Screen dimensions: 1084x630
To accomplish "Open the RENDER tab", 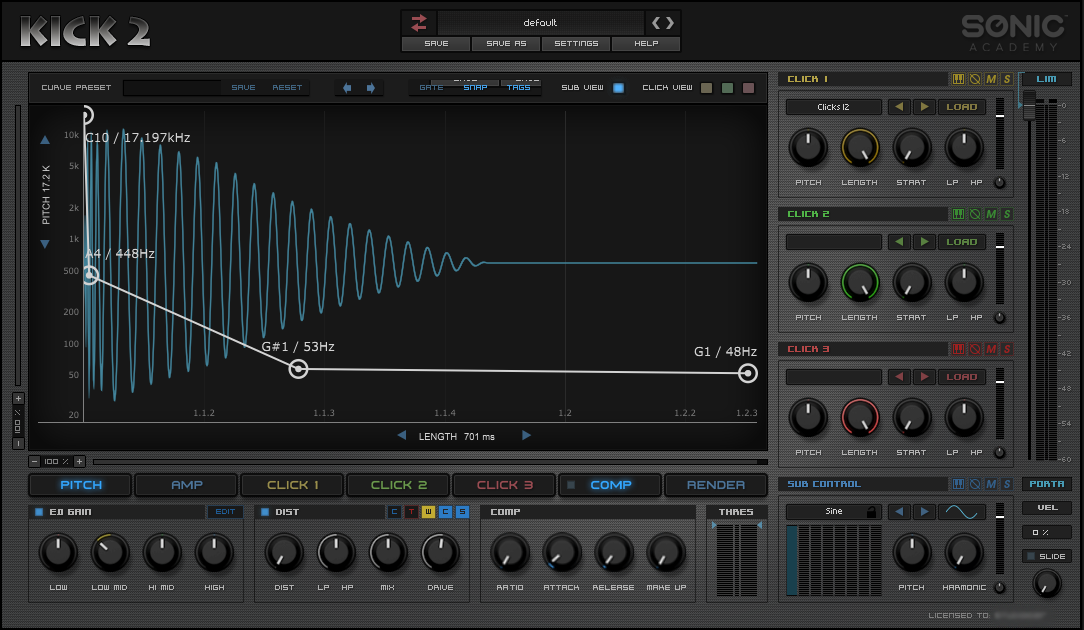I will pyautogui.click(x=716, y=485).
